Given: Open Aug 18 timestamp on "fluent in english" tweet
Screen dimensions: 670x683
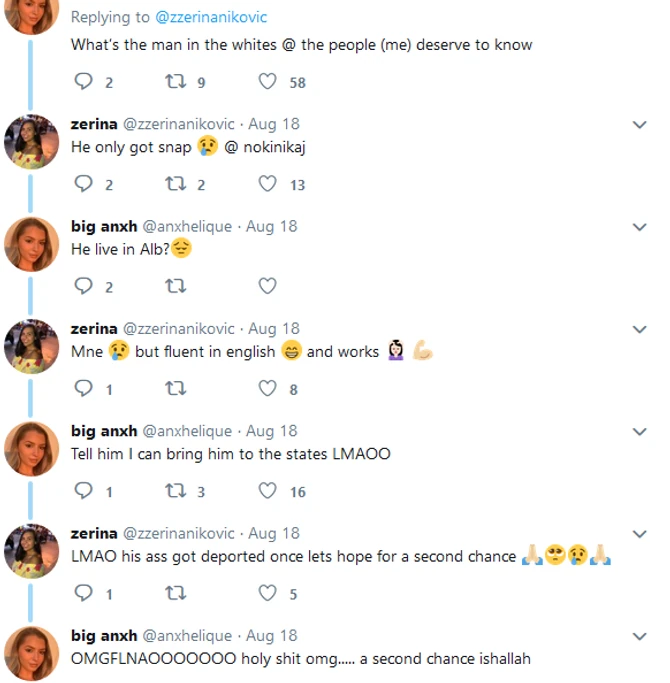Looking at the screenshot, I should [274, 328].
